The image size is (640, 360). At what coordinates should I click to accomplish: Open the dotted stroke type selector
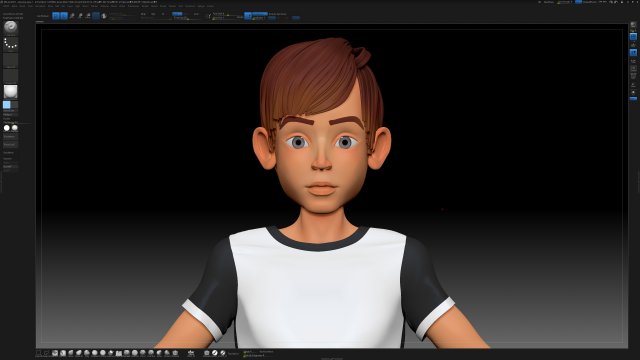(x=11, y=43)
